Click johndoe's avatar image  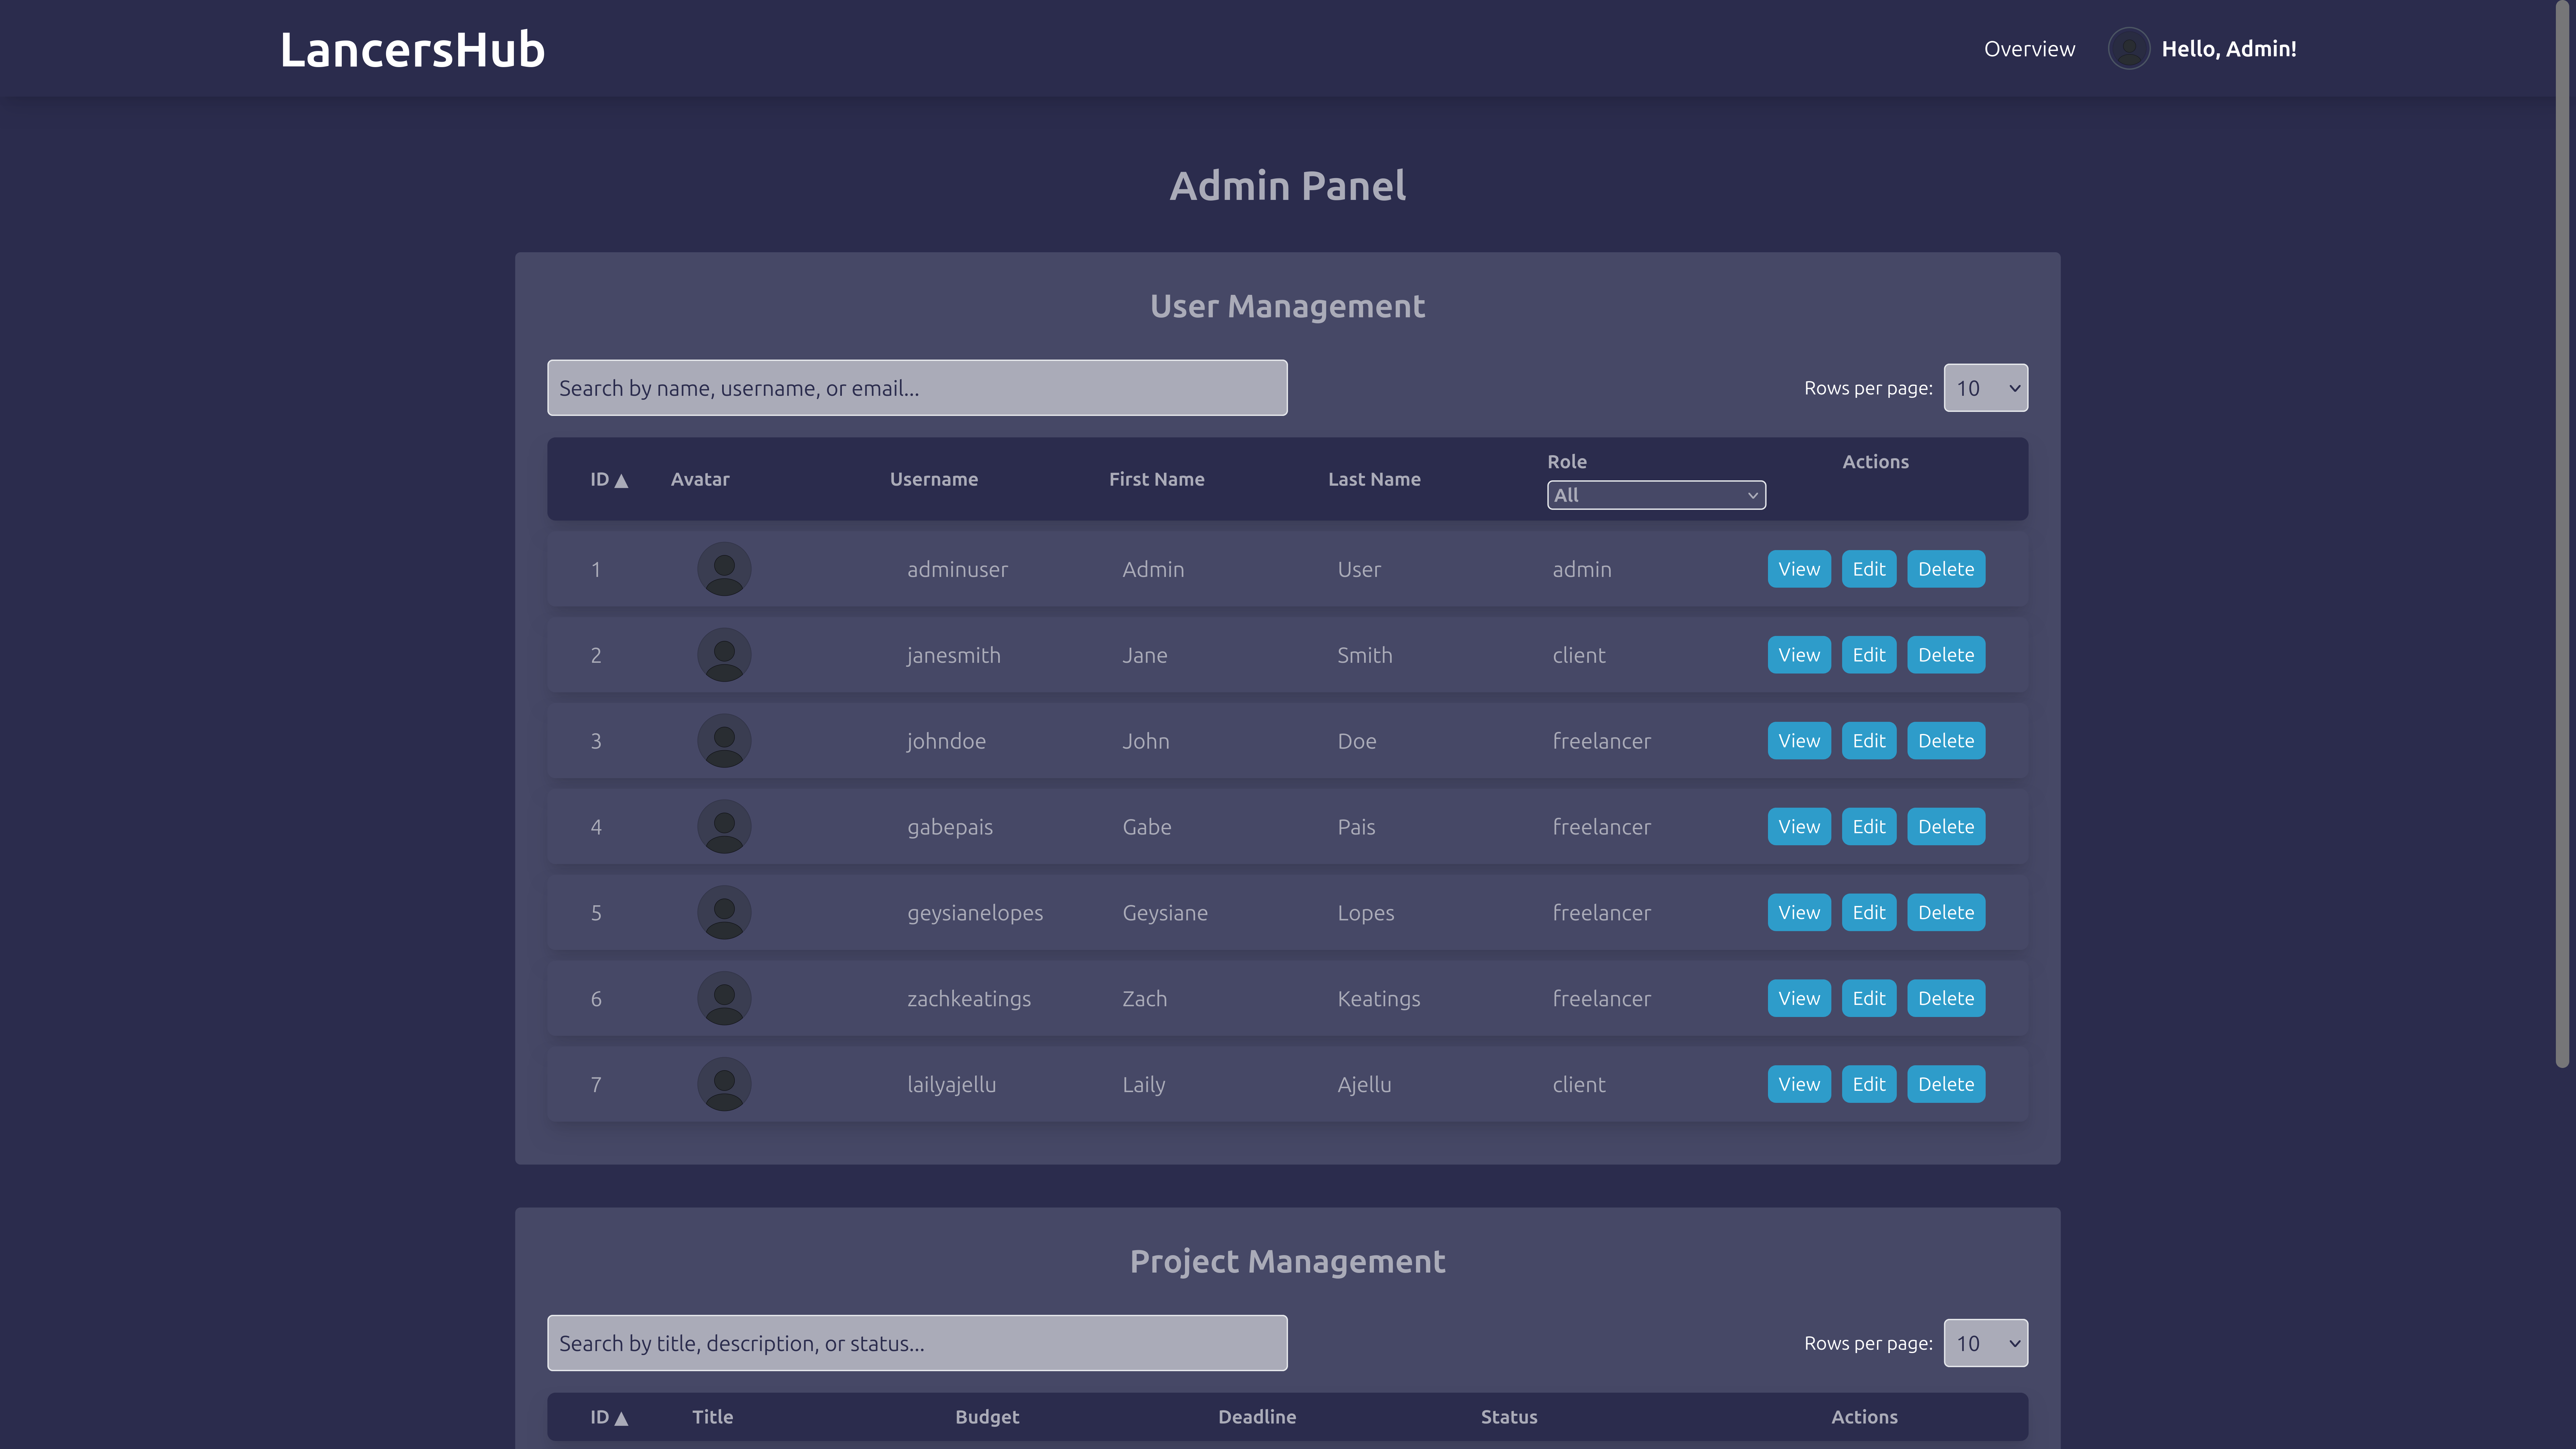tap(724, 741)
